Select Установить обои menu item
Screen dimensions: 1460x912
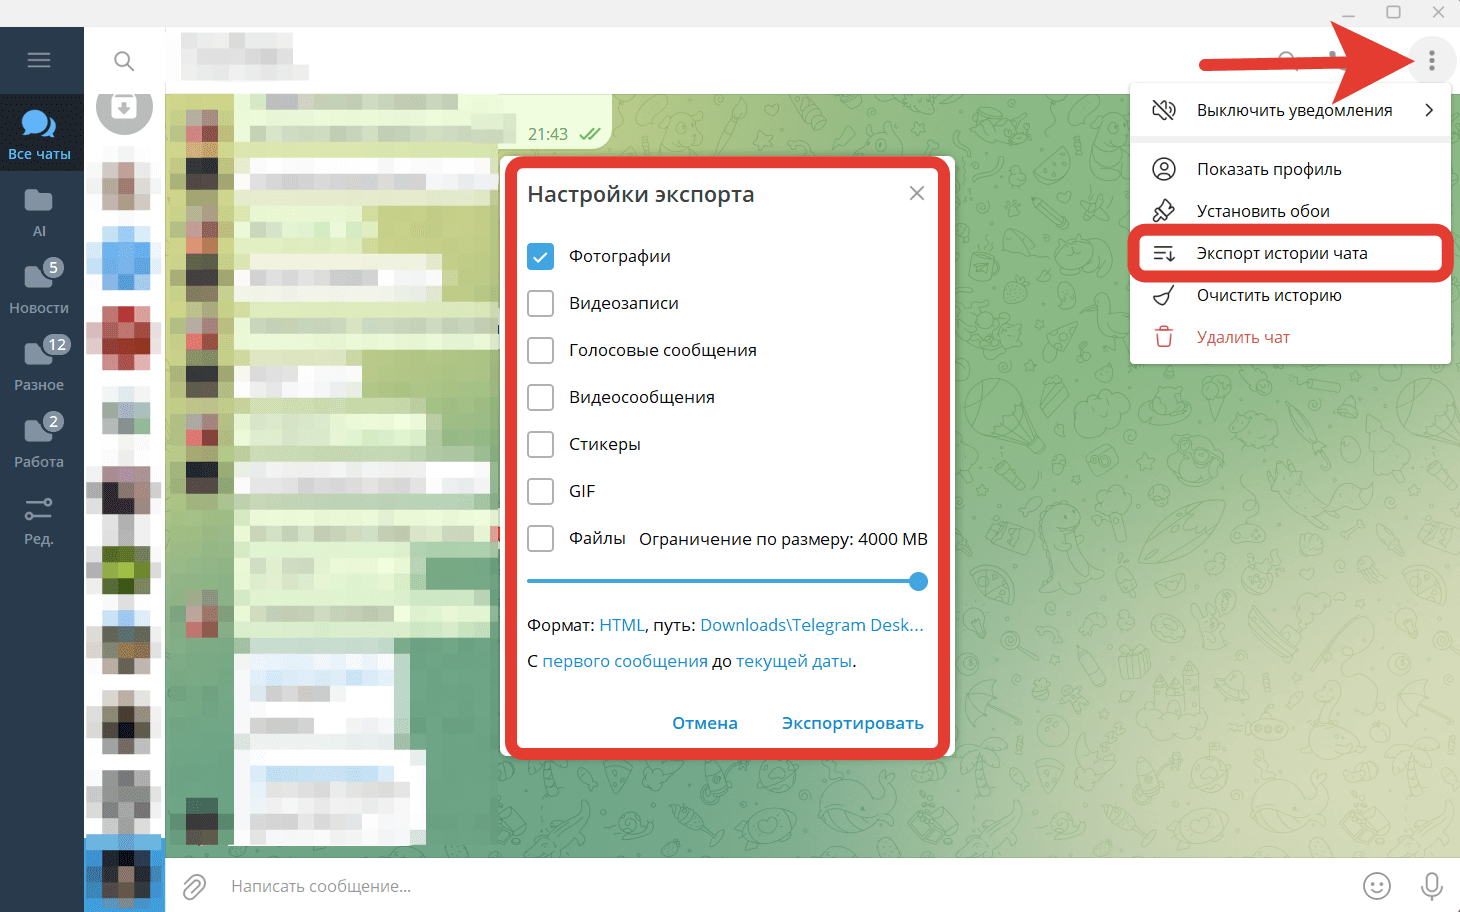(x=1290, y=211)
